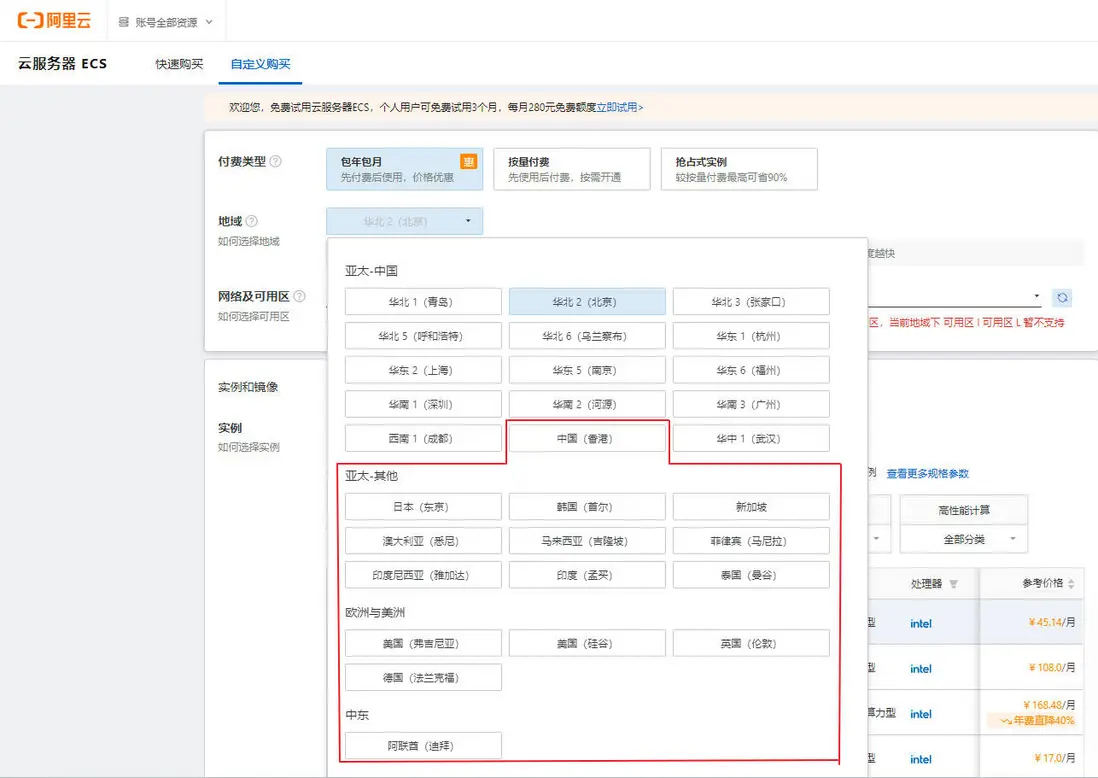The width and height of the screenshot is (1098, 778).
Task: Open the 查看更多规格参数 link
Action: (x=928, y=474)
